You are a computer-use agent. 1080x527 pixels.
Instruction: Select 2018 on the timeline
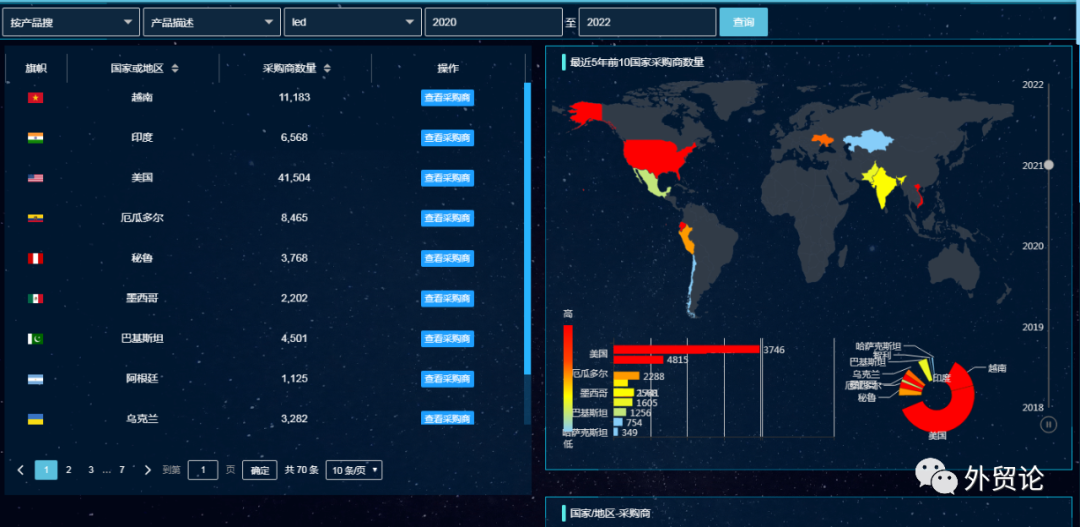(1032, 407)
